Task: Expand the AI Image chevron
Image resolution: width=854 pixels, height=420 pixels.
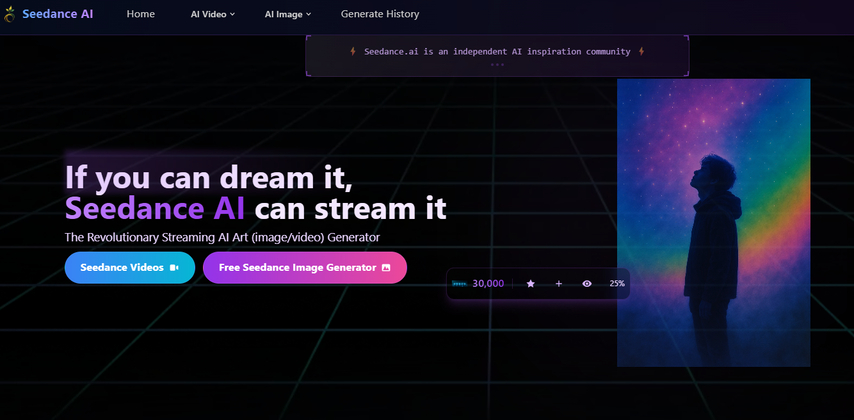Action: [309, 15]
